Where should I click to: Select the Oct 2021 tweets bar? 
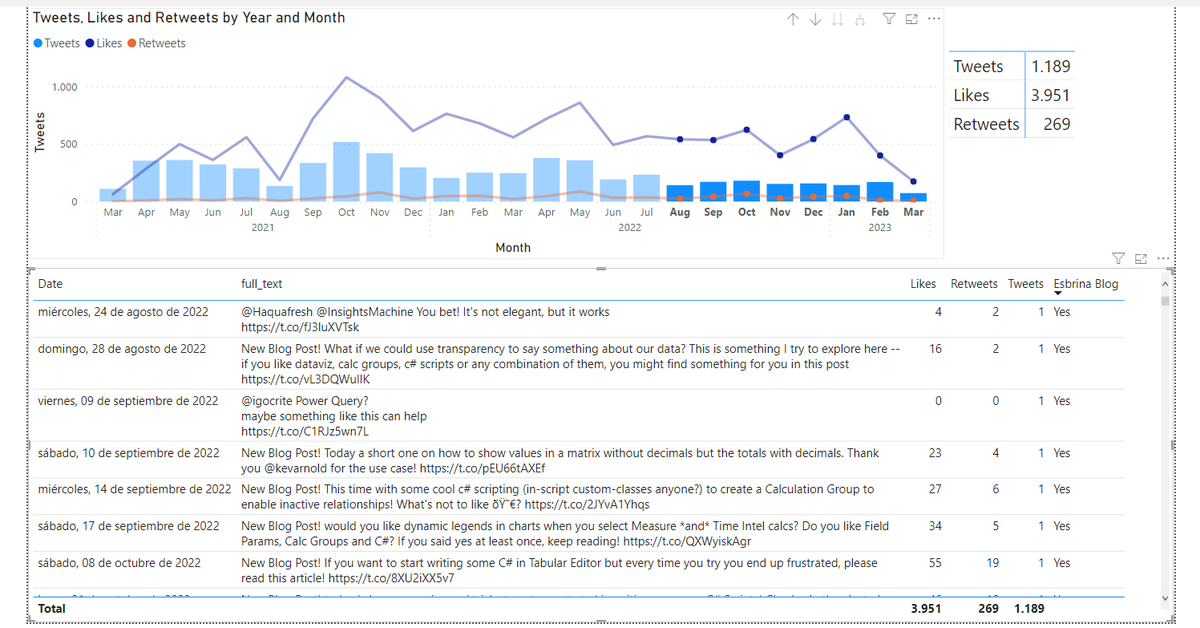point(346,172)
